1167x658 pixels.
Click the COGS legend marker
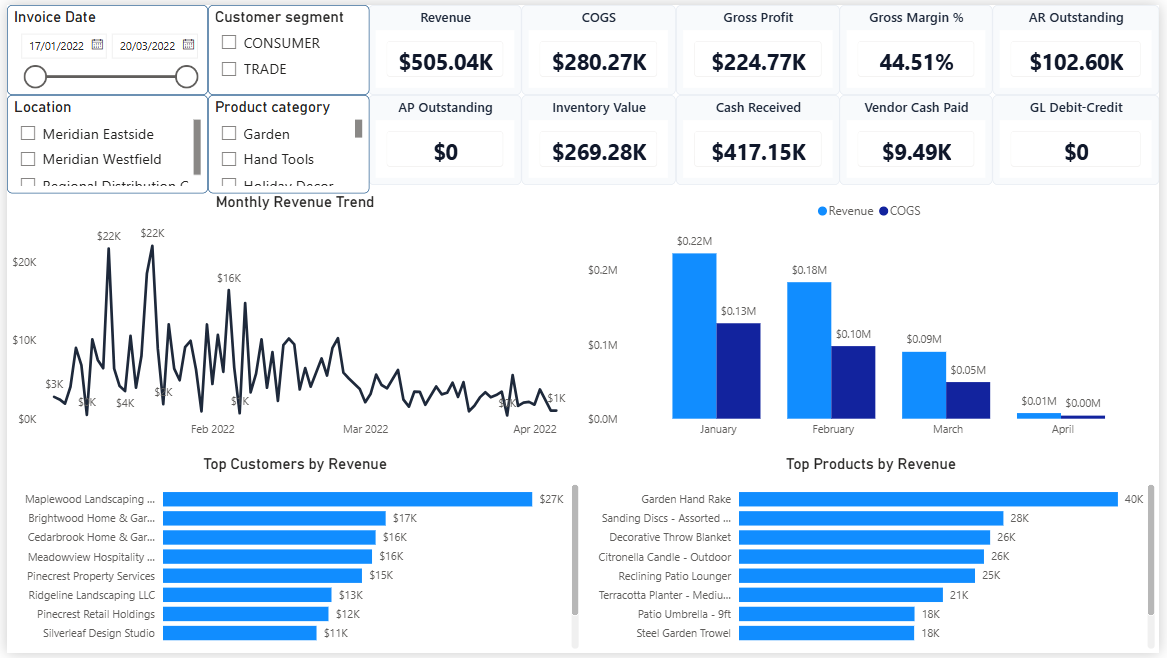pos(883,211)
